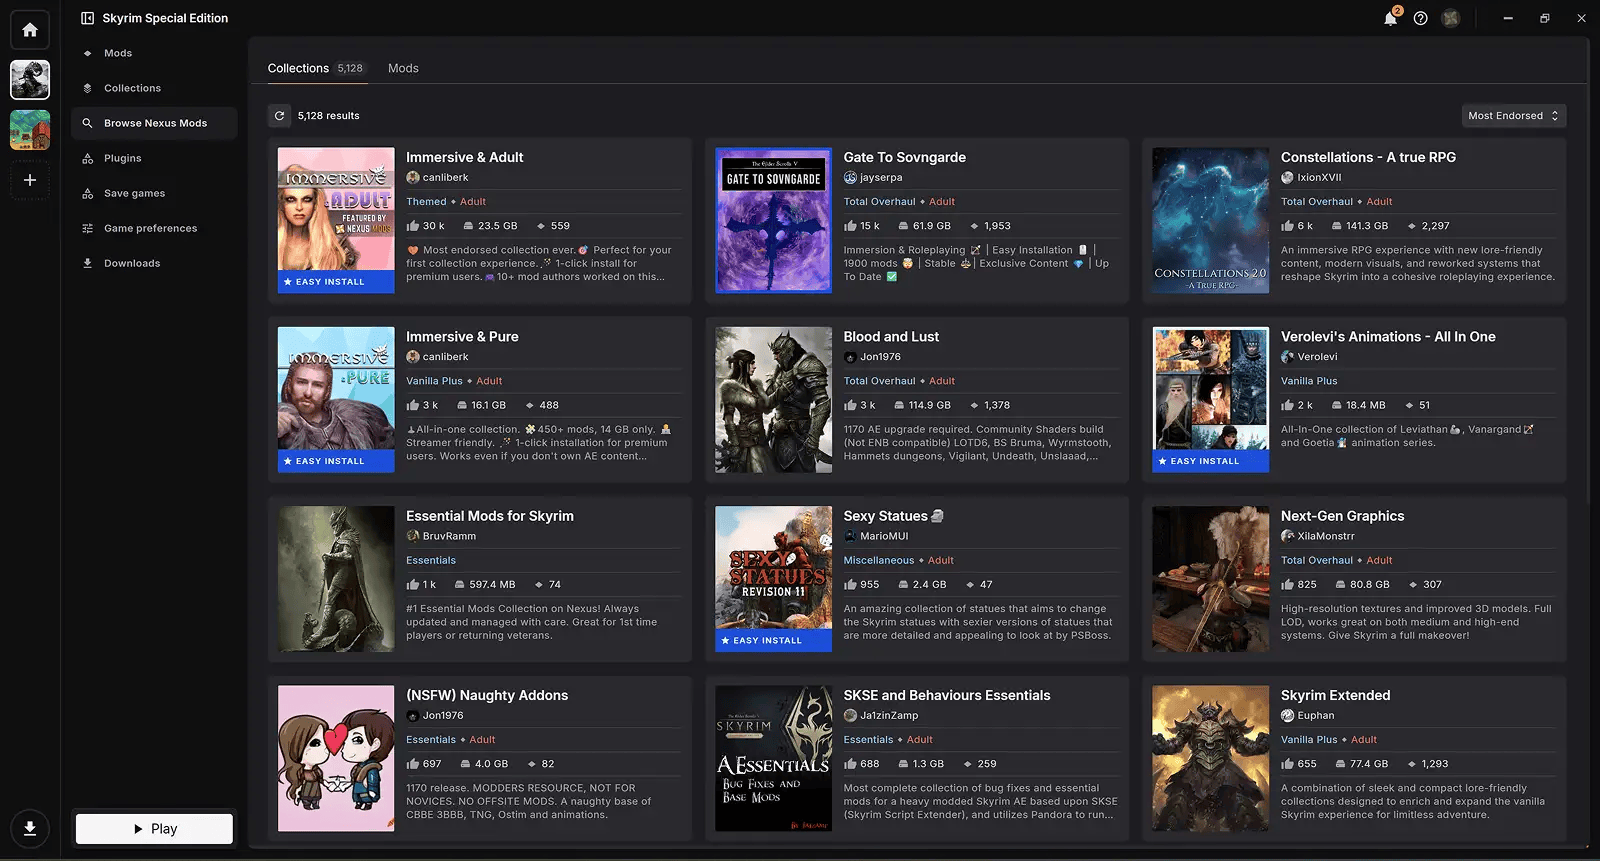The width and height of the screenshot is (1600, 861).
Task: Click the Game preferences sliders icon
Action: click(87, 228)
